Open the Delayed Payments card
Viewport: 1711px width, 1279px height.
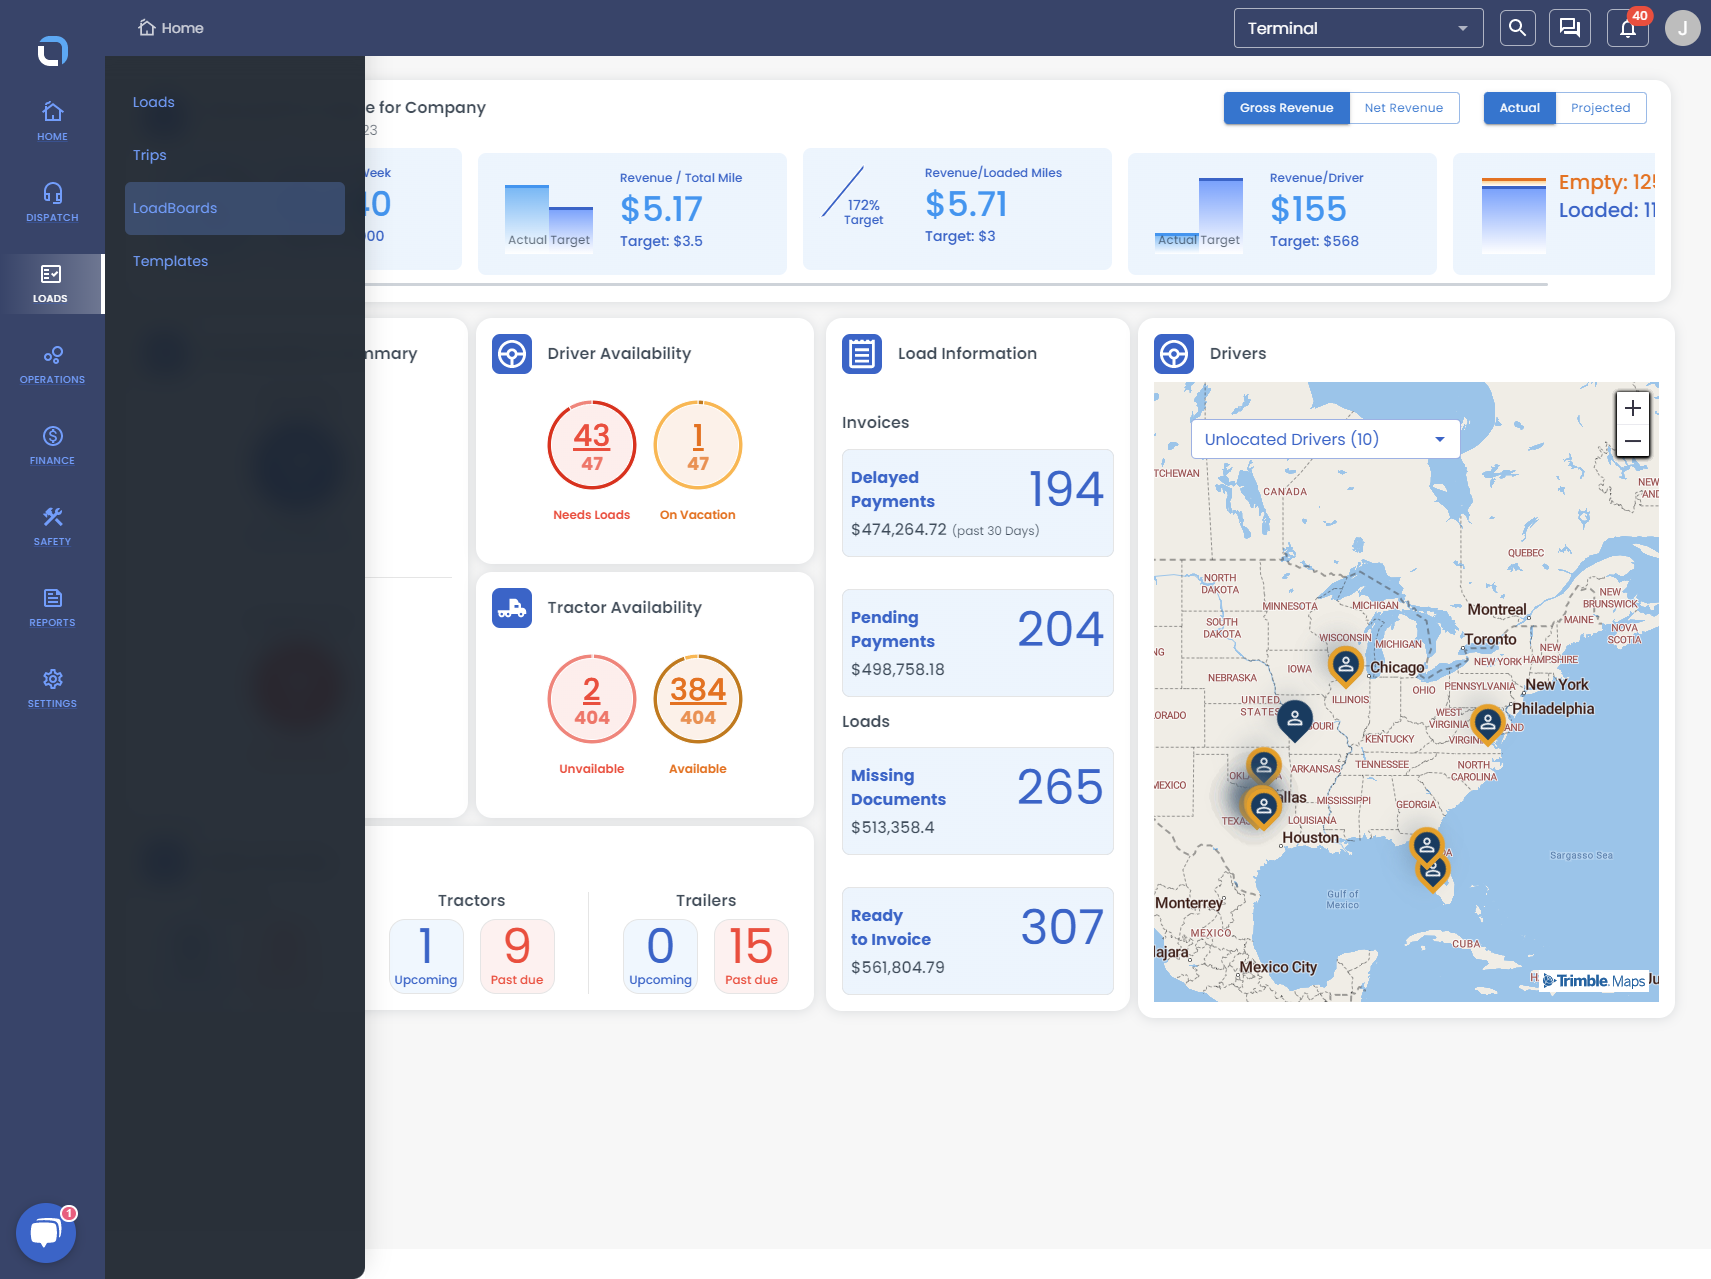[x=978, y=503]
